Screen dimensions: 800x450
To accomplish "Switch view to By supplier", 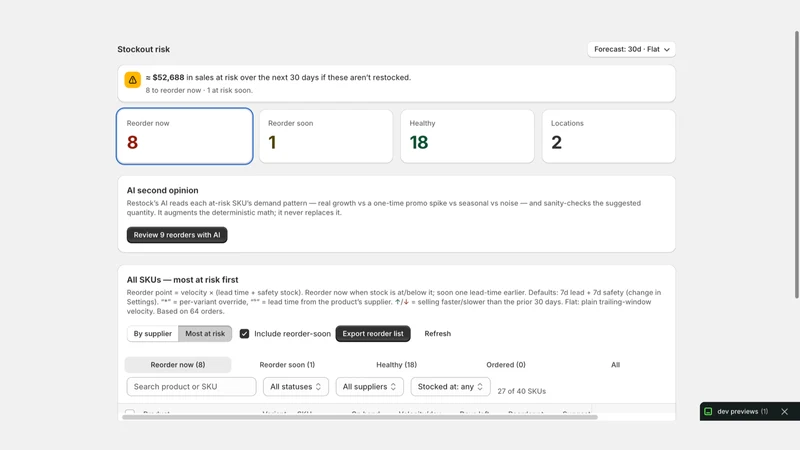I will (153, 334).
